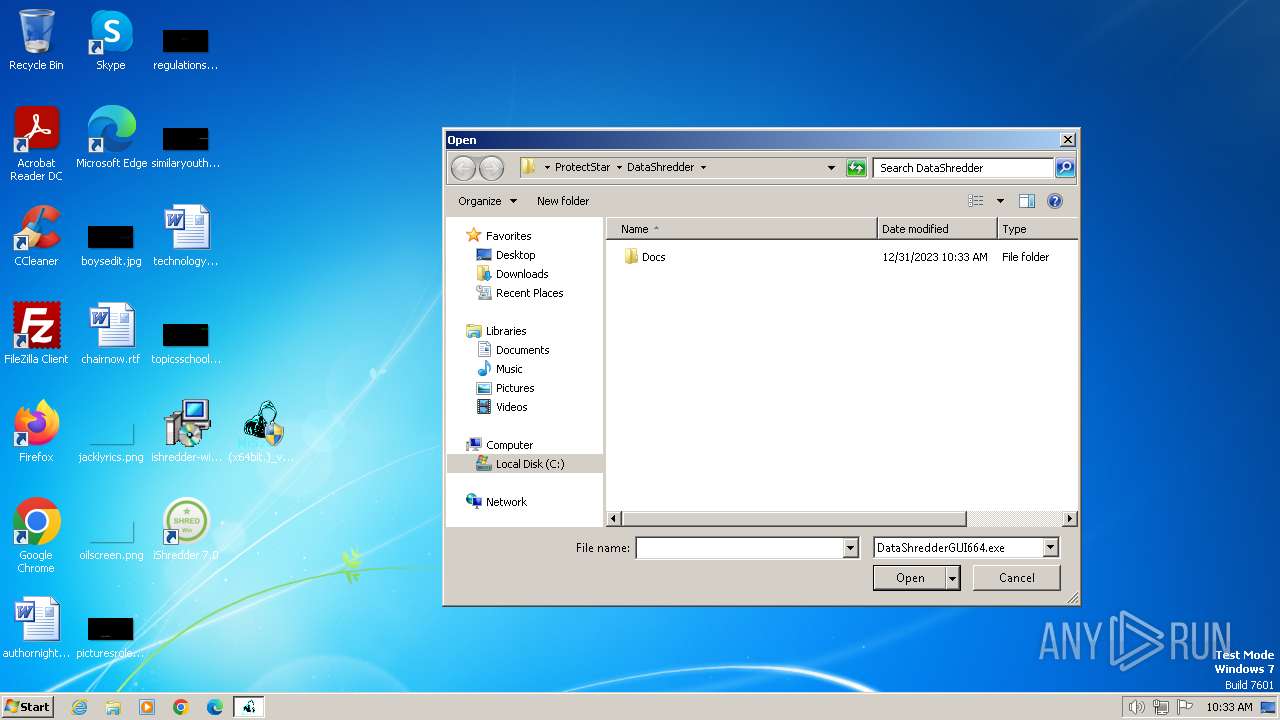Select Desktop under Favorites
The width and height of the screenshot is (1280, 720).
point(515,255)
